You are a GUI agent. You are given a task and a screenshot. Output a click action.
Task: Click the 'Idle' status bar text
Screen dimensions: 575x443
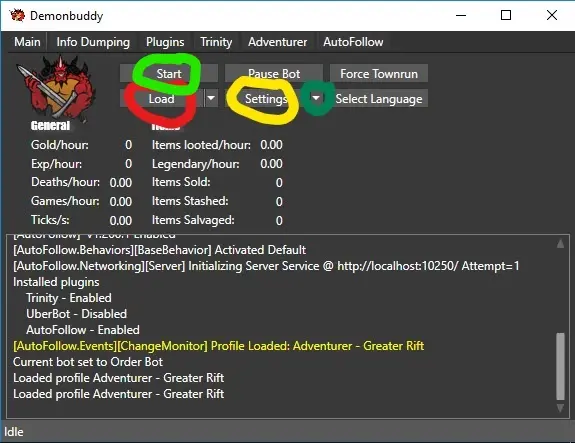point(14,432)
